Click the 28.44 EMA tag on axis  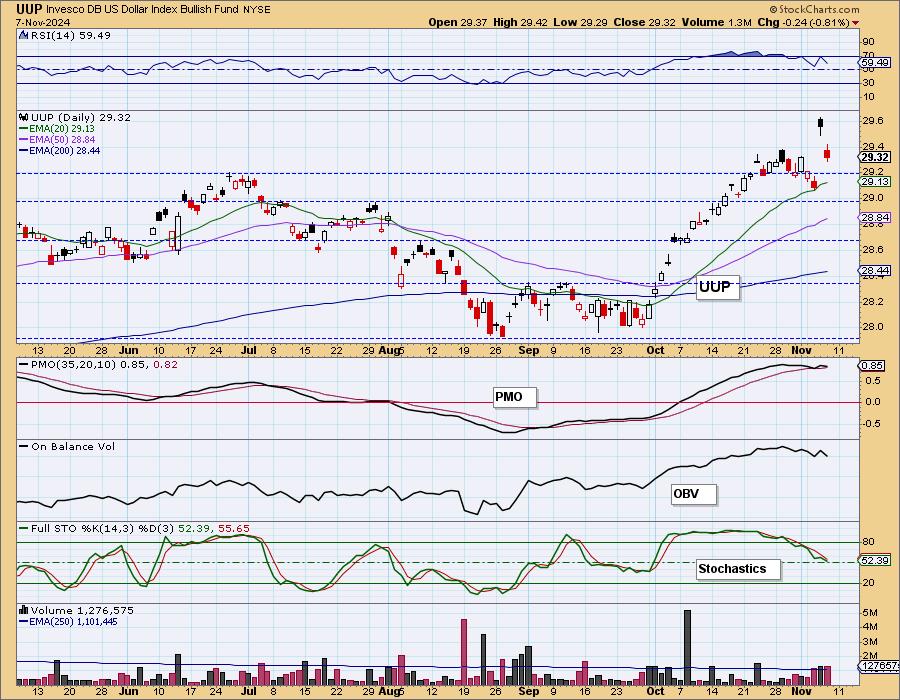[875, 270]
